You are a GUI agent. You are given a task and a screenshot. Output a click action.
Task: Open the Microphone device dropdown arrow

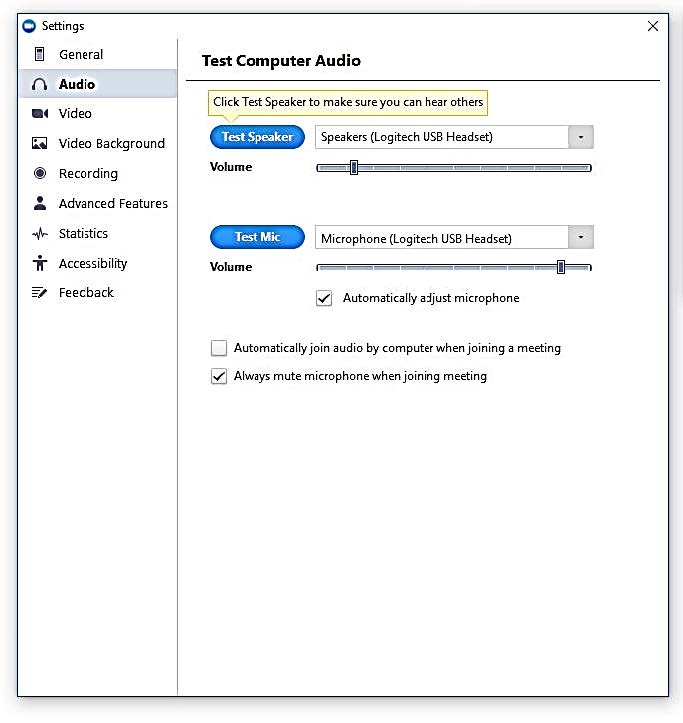[x=581, y=238]
